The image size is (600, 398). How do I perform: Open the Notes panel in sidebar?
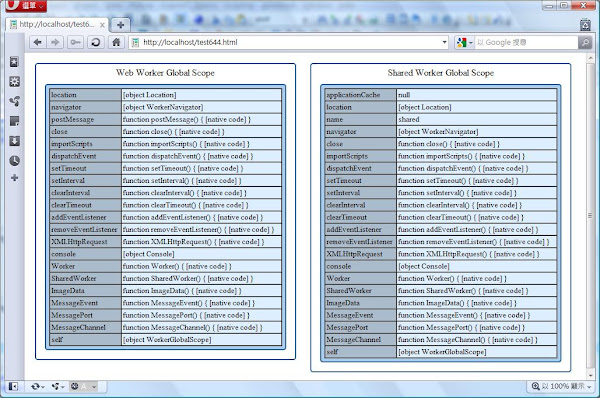point(15,121)
